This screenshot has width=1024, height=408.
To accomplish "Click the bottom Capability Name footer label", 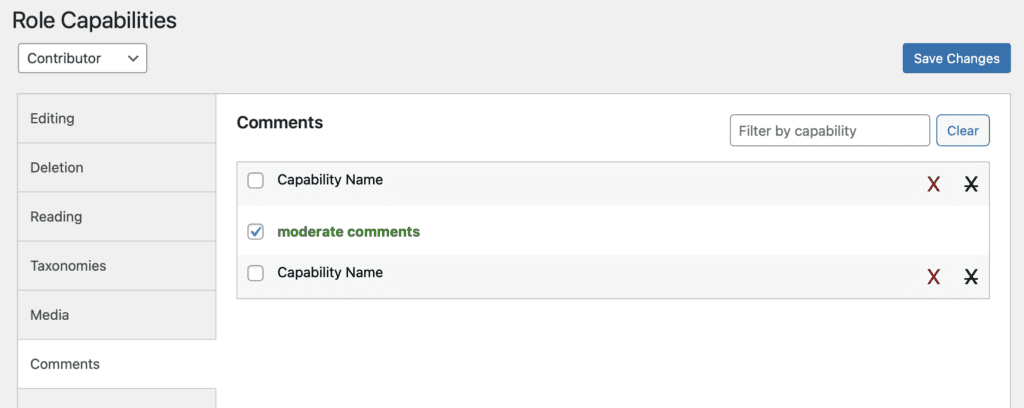I will pos(330,272).
